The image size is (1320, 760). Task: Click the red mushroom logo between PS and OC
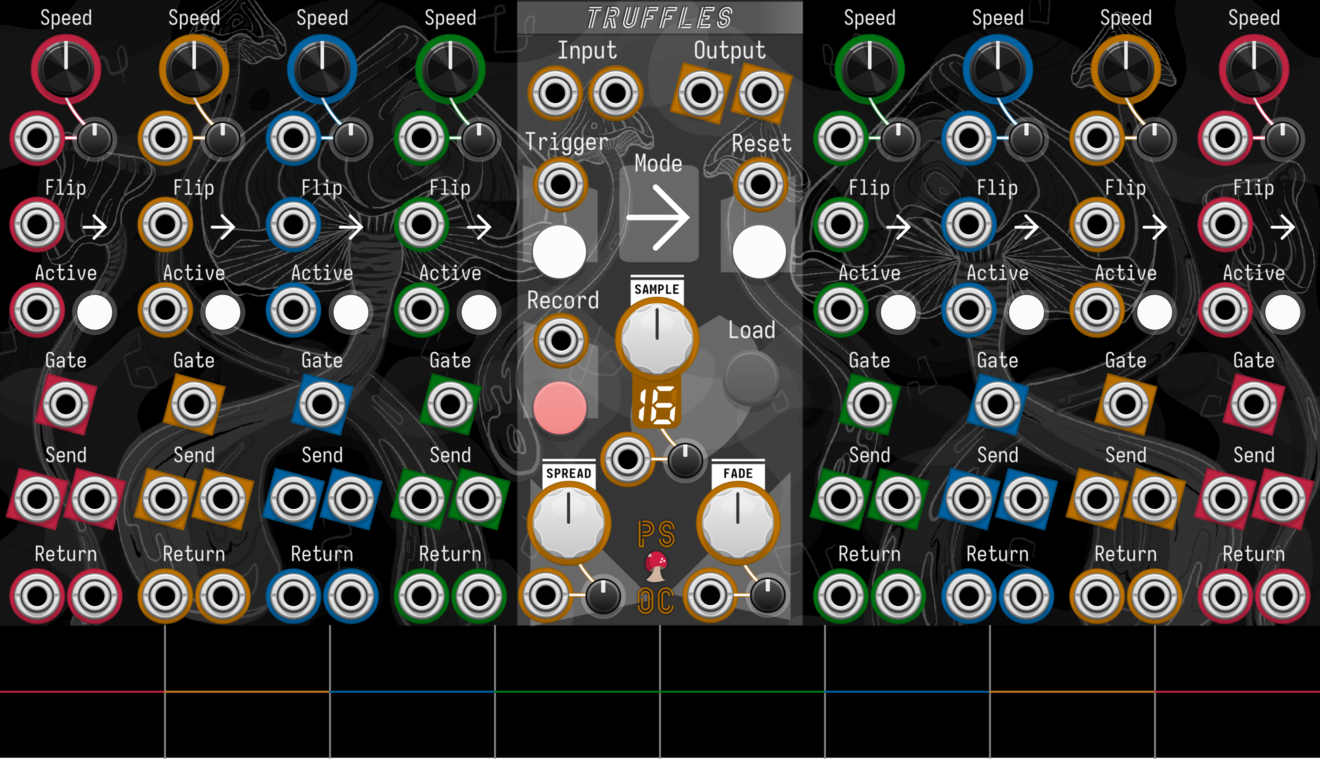tap(657, 566)
